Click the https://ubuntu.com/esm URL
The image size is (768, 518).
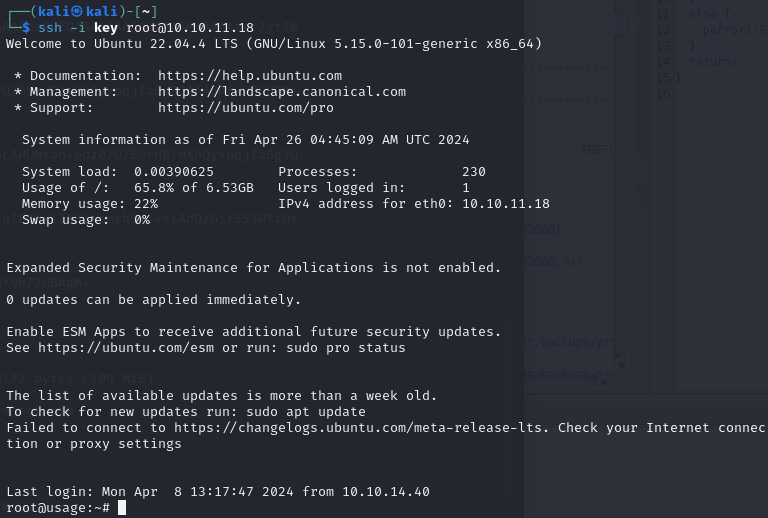126,348
